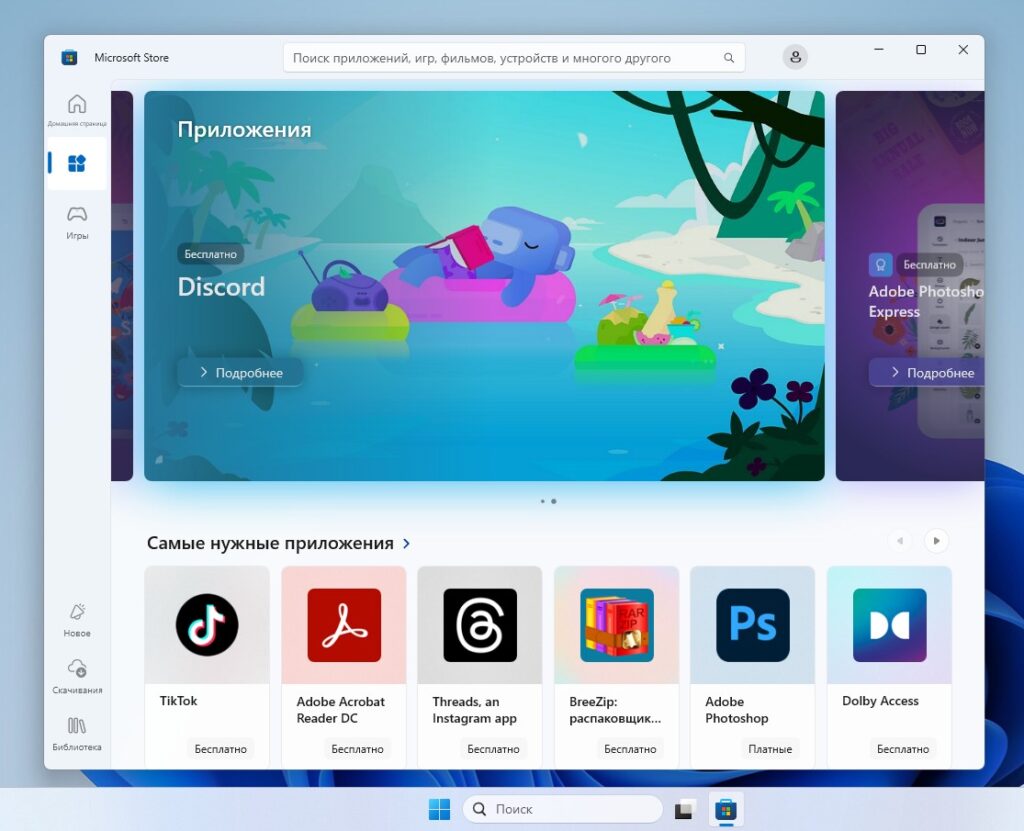Image resolution: width=1024 pixels, height=831 pixels.
Task: Select the Apps section in sidebar
Action: [77, 163]
